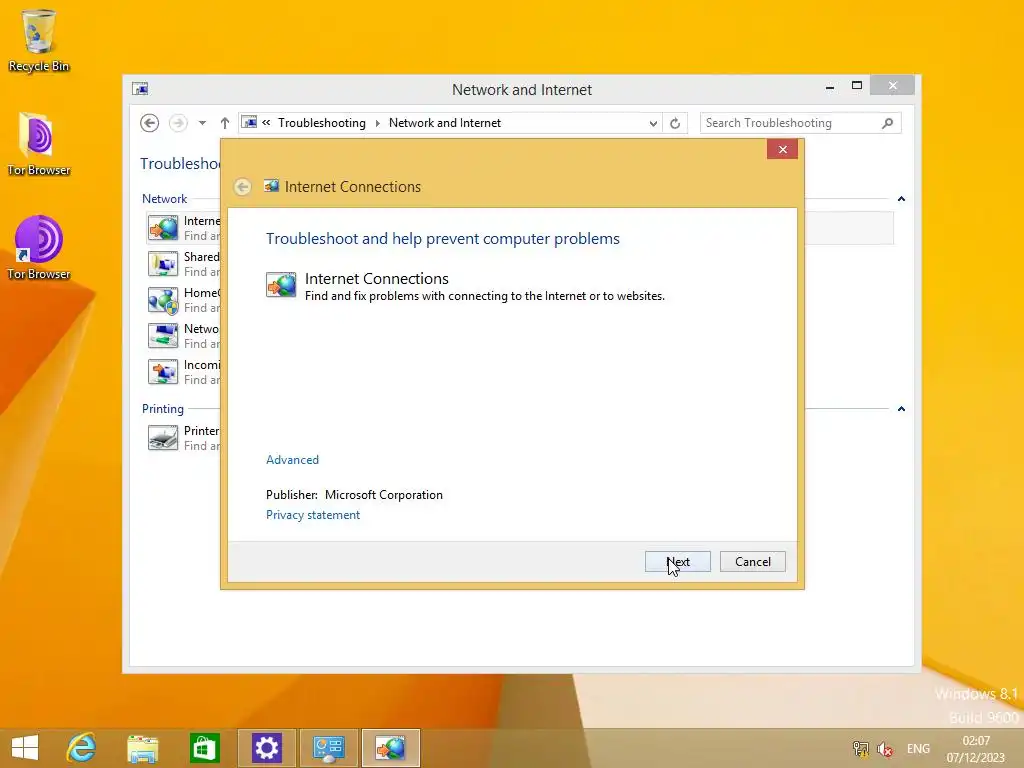Switch to PC settings gear in the taskbar
This screenshot has width=1024, height=768.
pyautogui.click(x=266, y=748)
